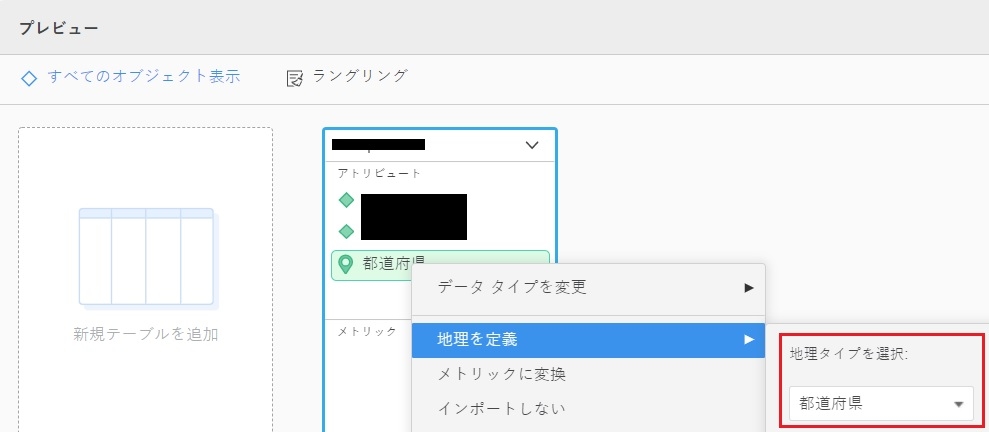Click the submenu arrow on データ タイプを変更
This screenshot has width=989, height=432.
pyautogui.click(x=748, y=288)
